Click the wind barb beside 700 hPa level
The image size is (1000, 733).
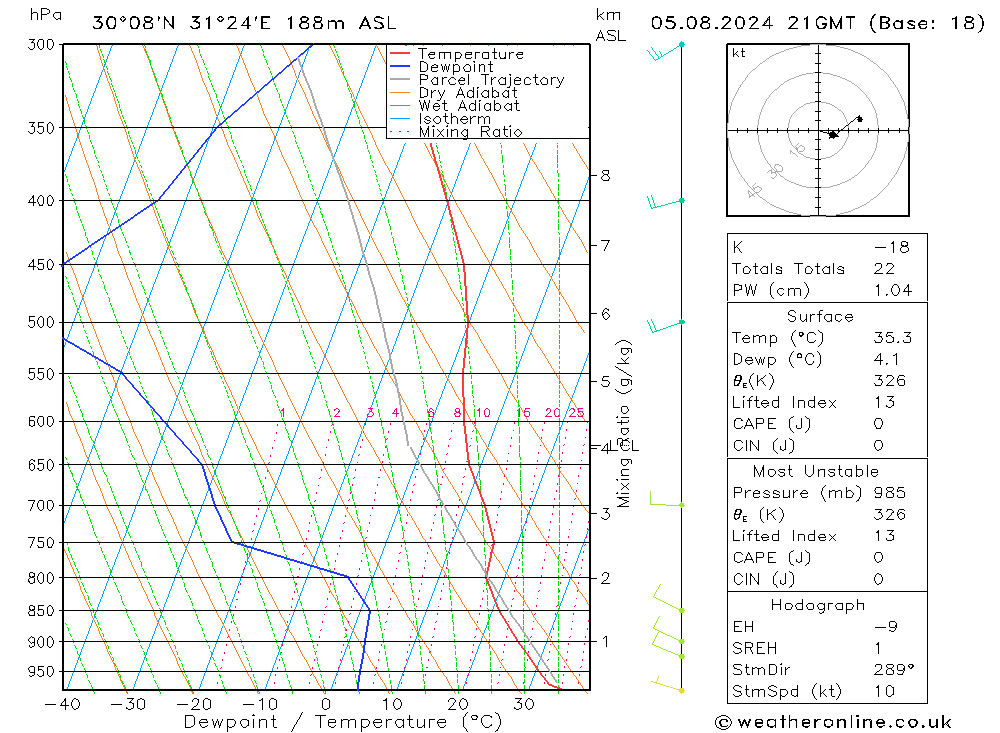pyautogui.click(x=666, y=499)
